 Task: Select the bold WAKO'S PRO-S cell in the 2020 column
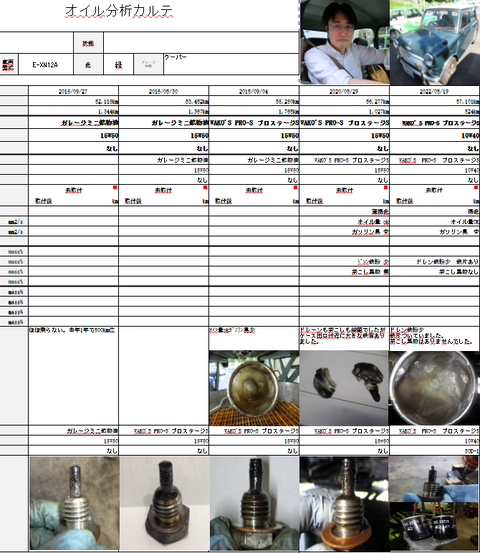344,123
